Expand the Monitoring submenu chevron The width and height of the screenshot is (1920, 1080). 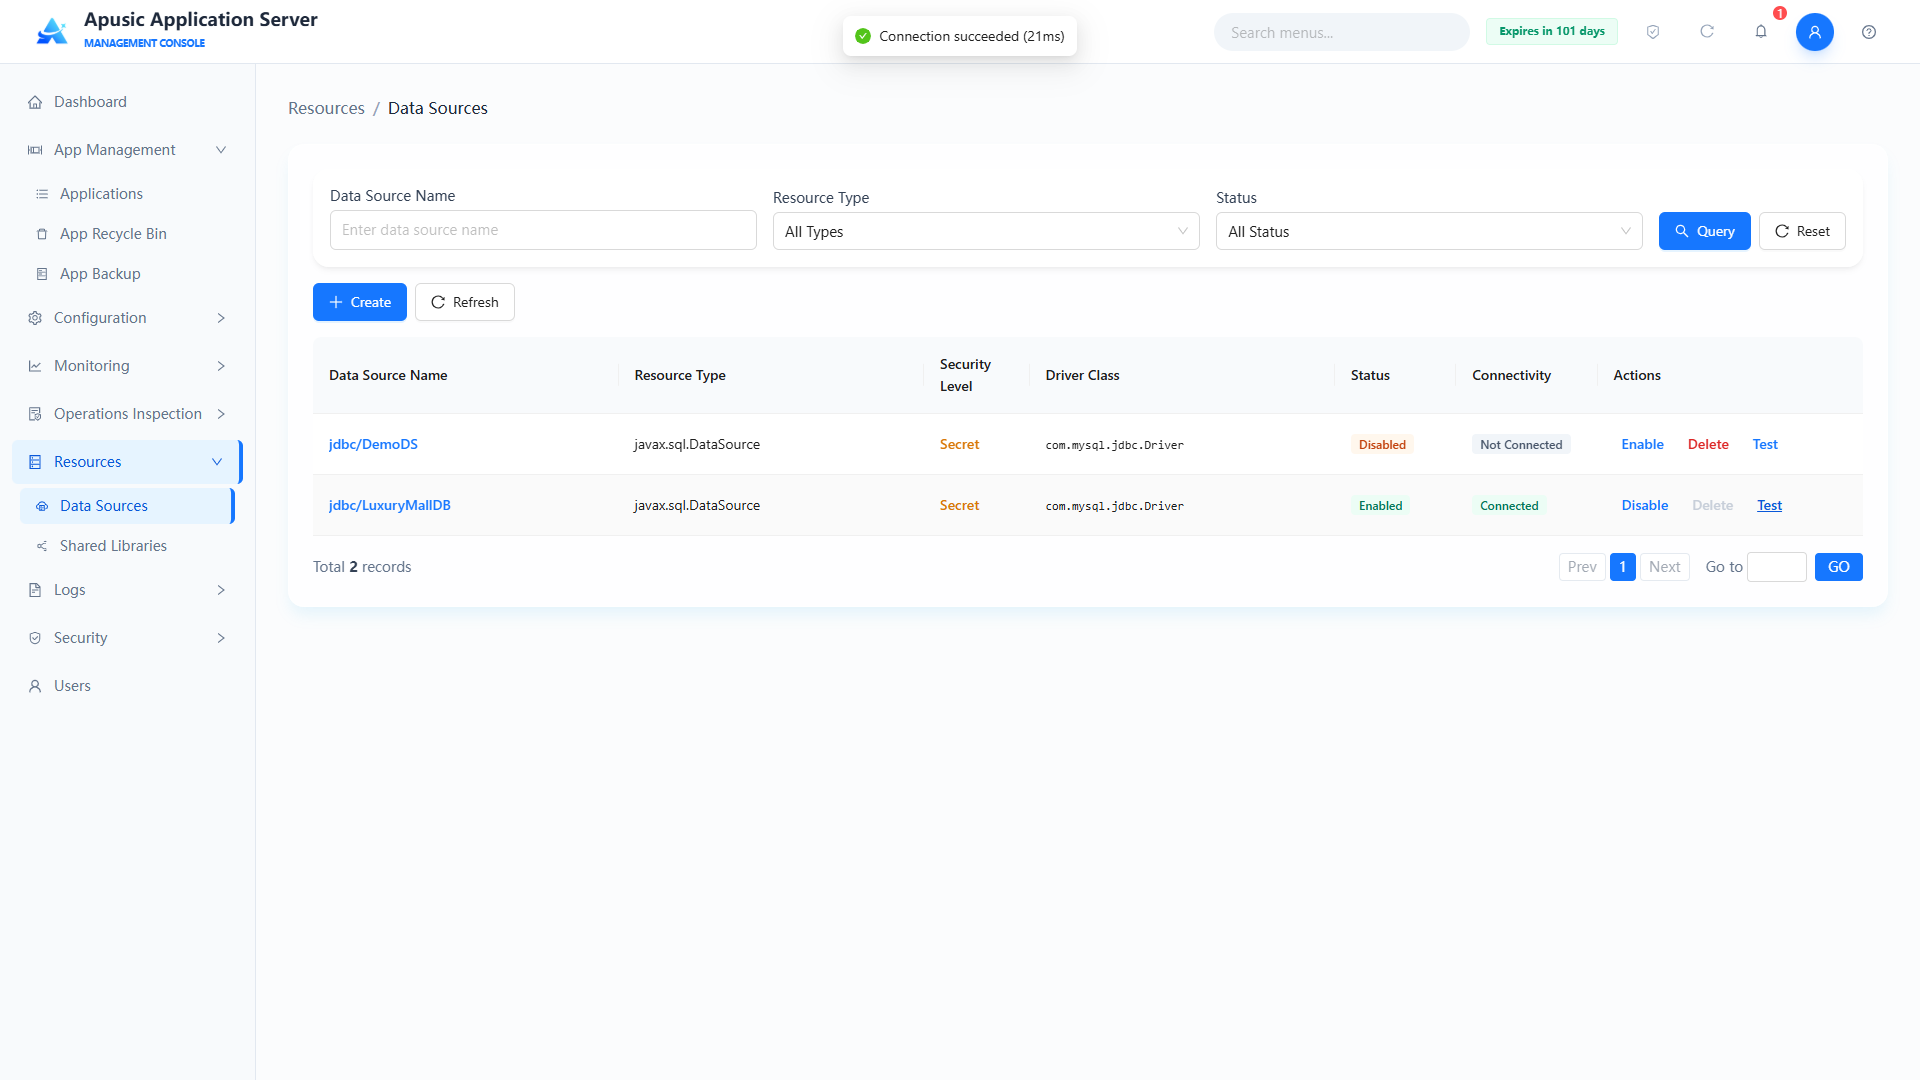221,366
